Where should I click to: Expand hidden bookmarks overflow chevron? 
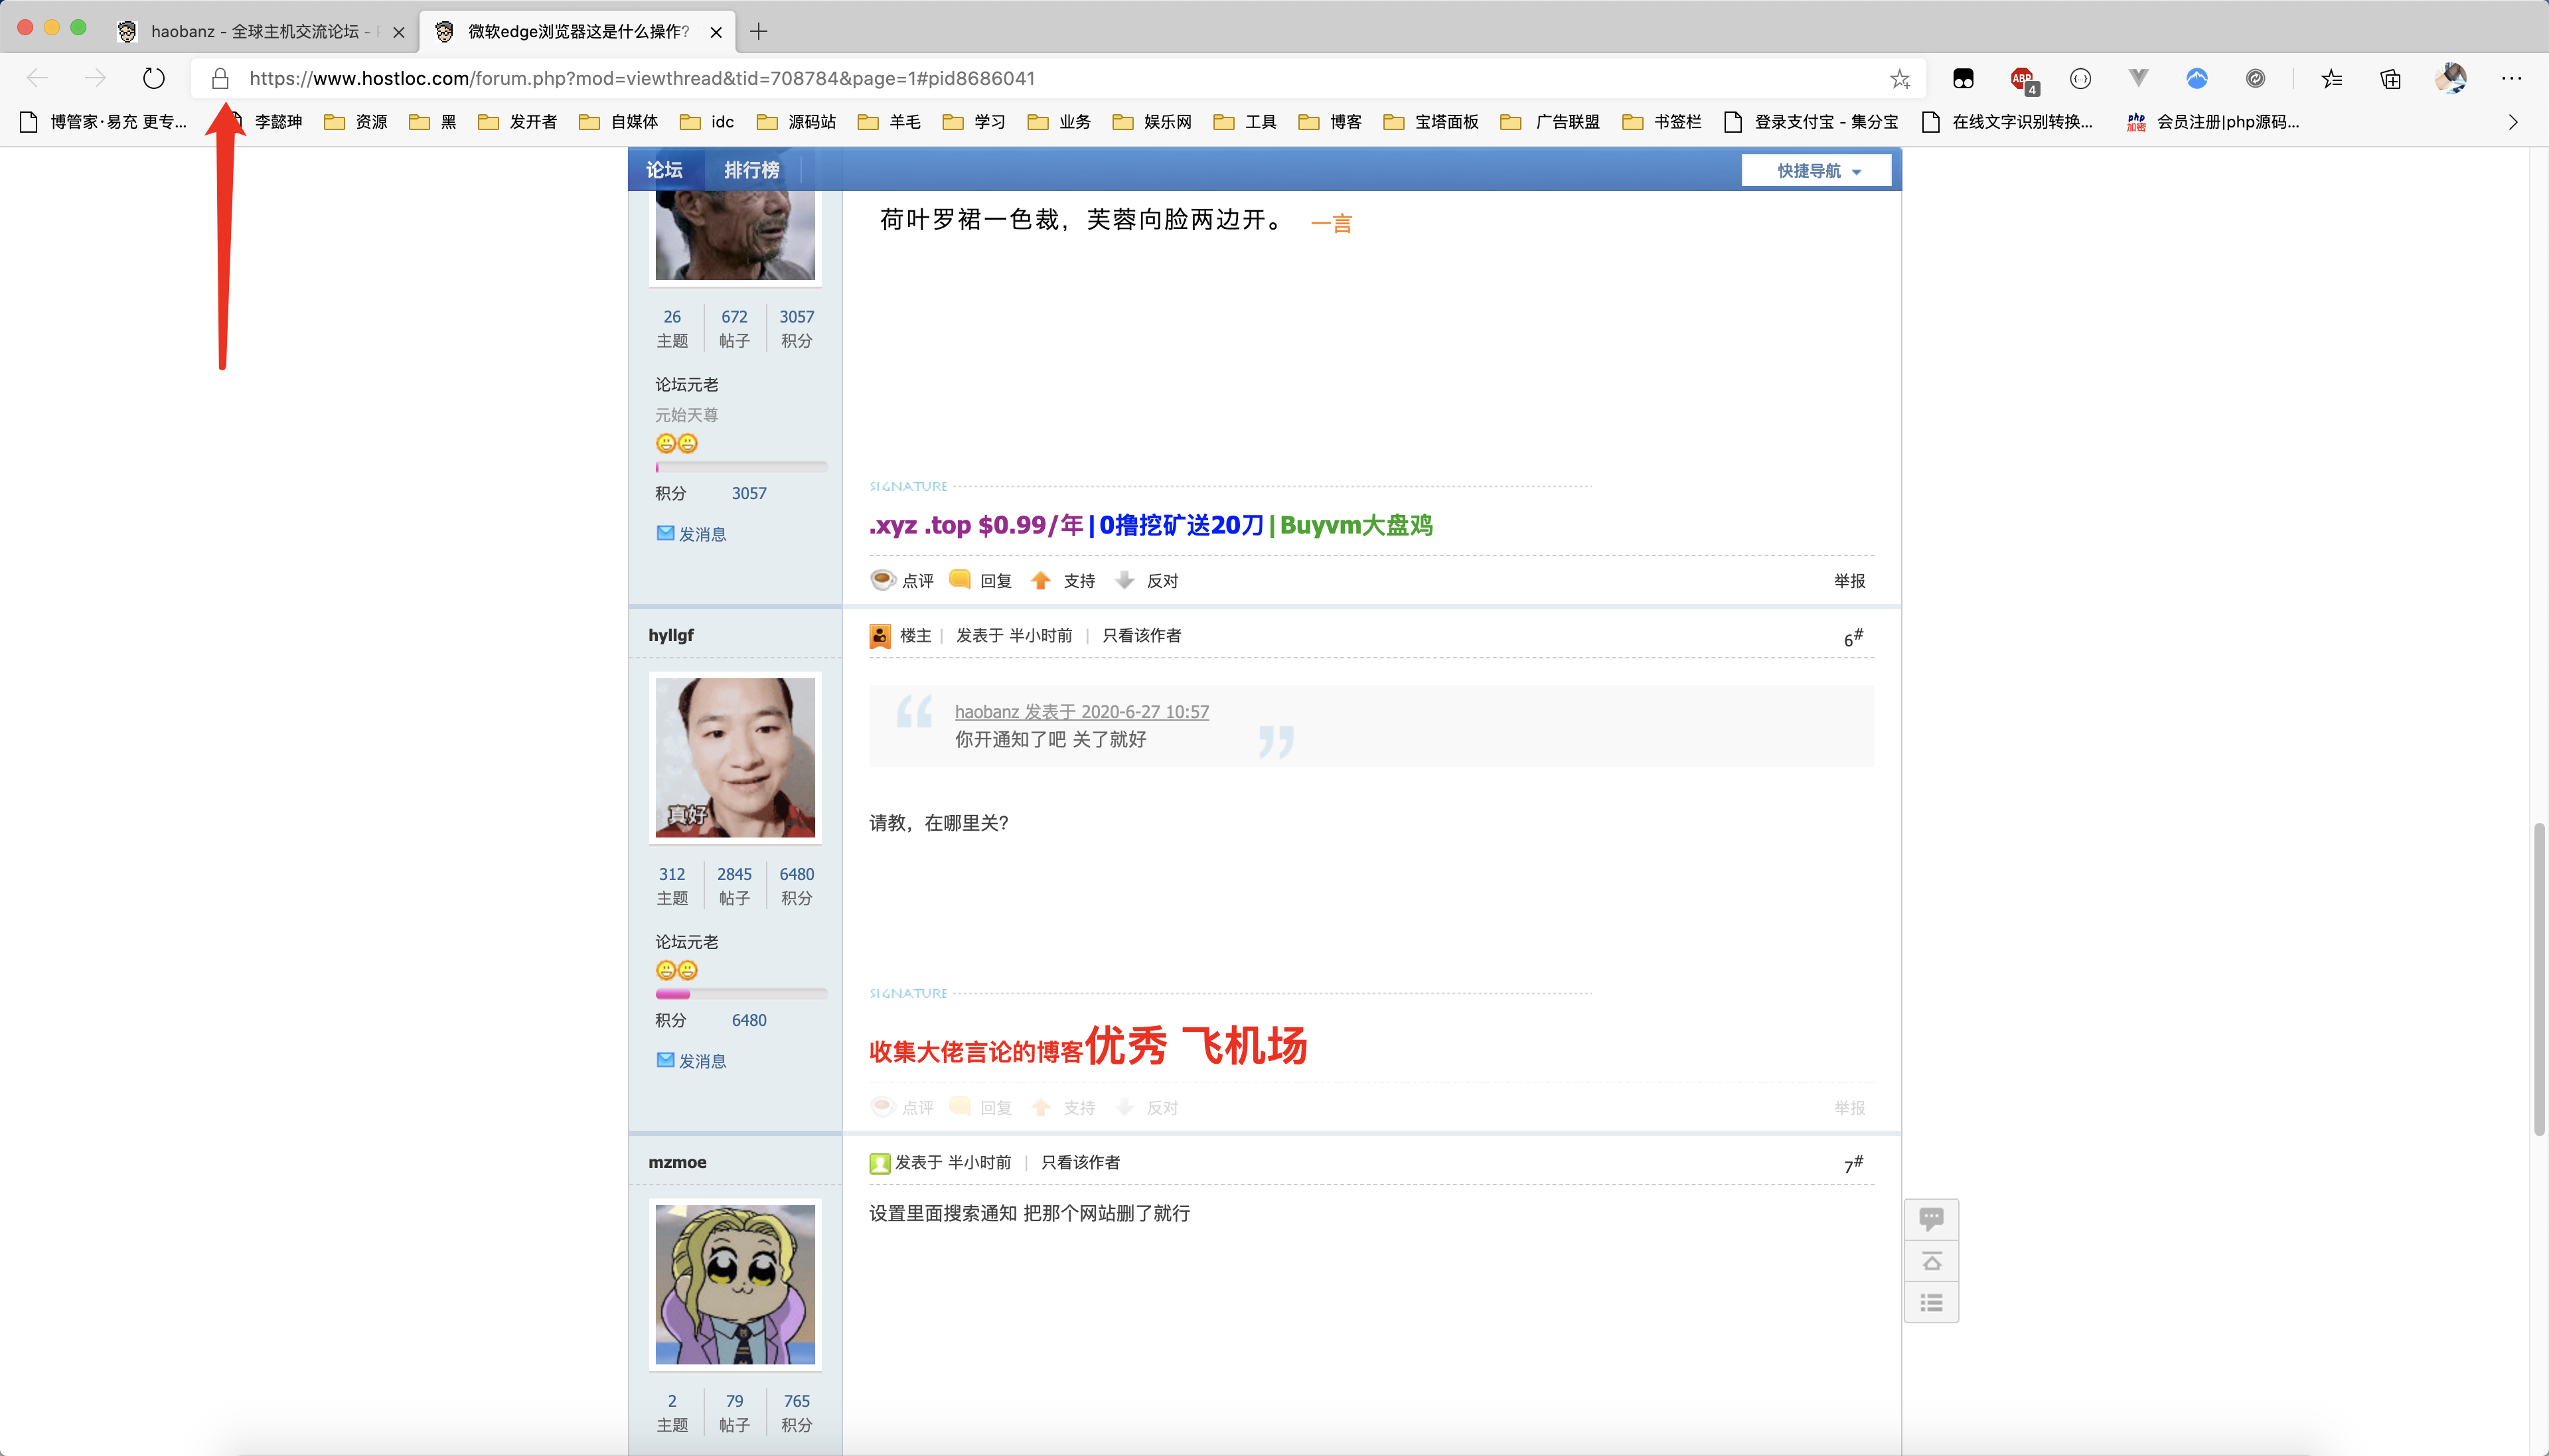point(2512,122)
